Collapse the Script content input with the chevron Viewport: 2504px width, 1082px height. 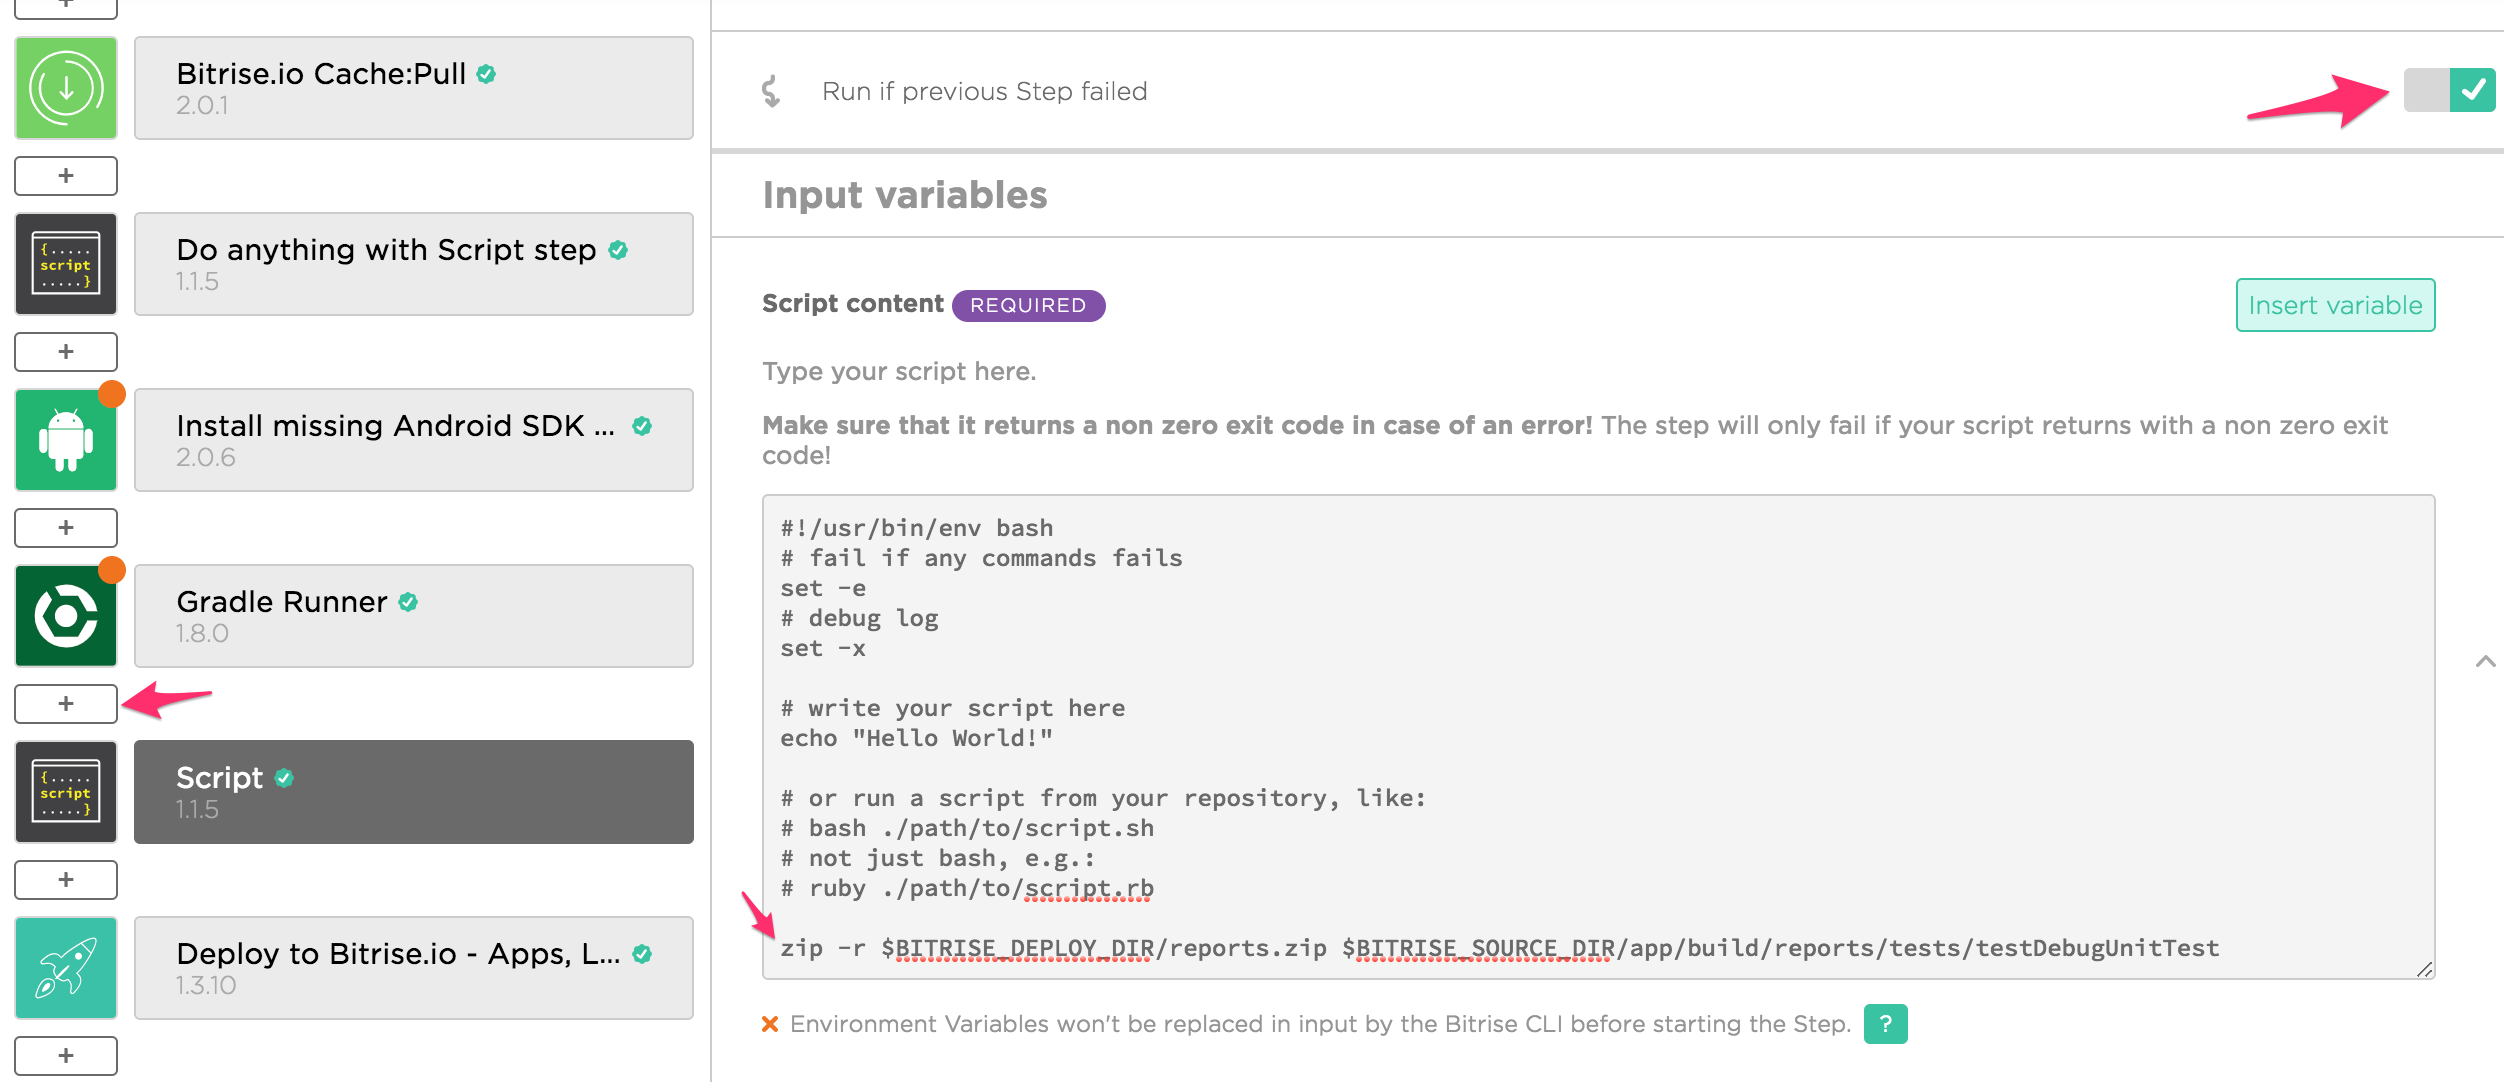point(2485,662)
